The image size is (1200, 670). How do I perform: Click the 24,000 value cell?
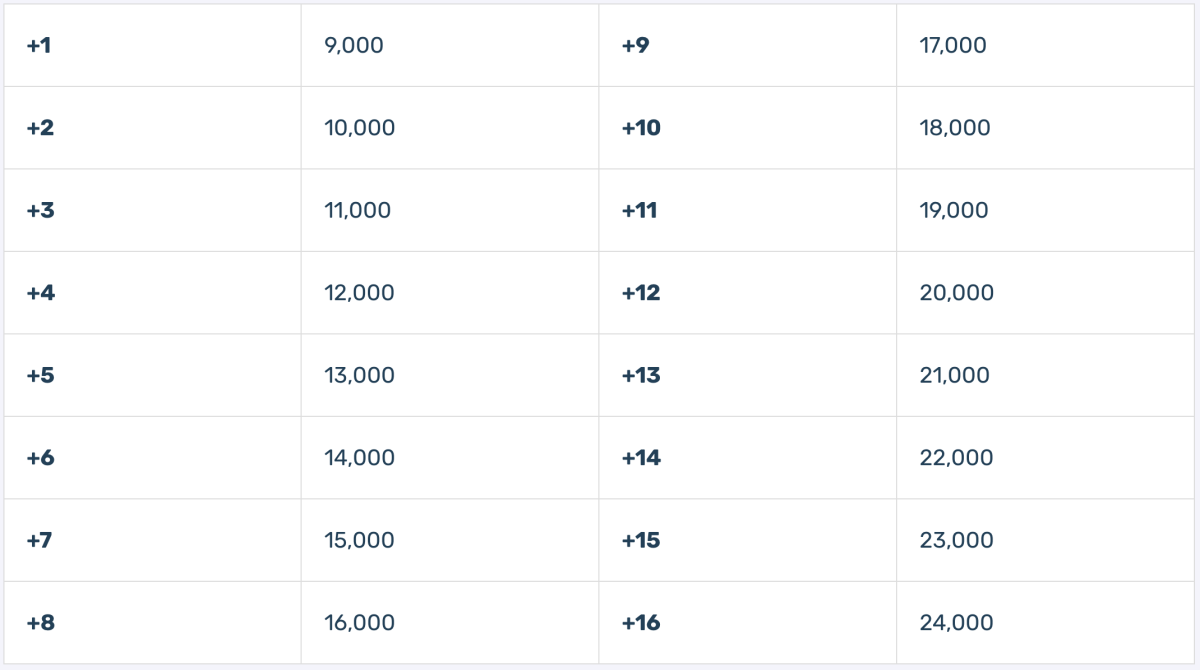[x=1046, y=623]
